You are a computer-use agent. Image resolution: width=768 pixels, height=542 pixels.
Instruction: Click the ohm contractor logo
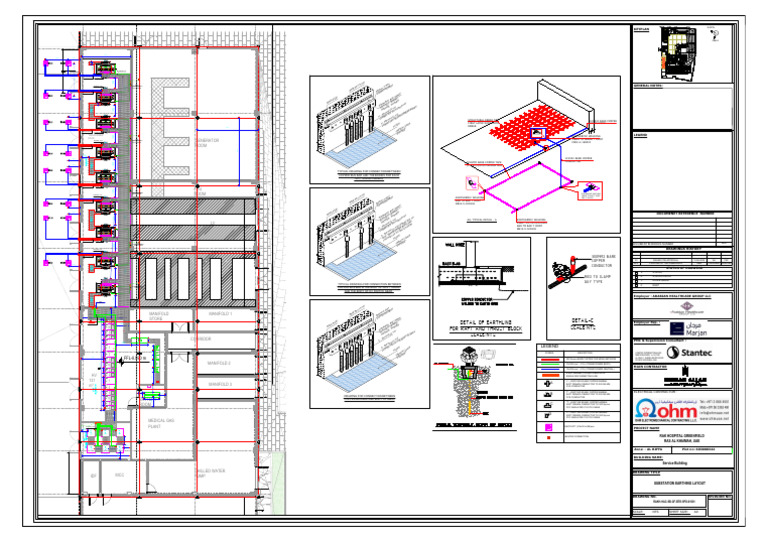click(x=666, y=410)
